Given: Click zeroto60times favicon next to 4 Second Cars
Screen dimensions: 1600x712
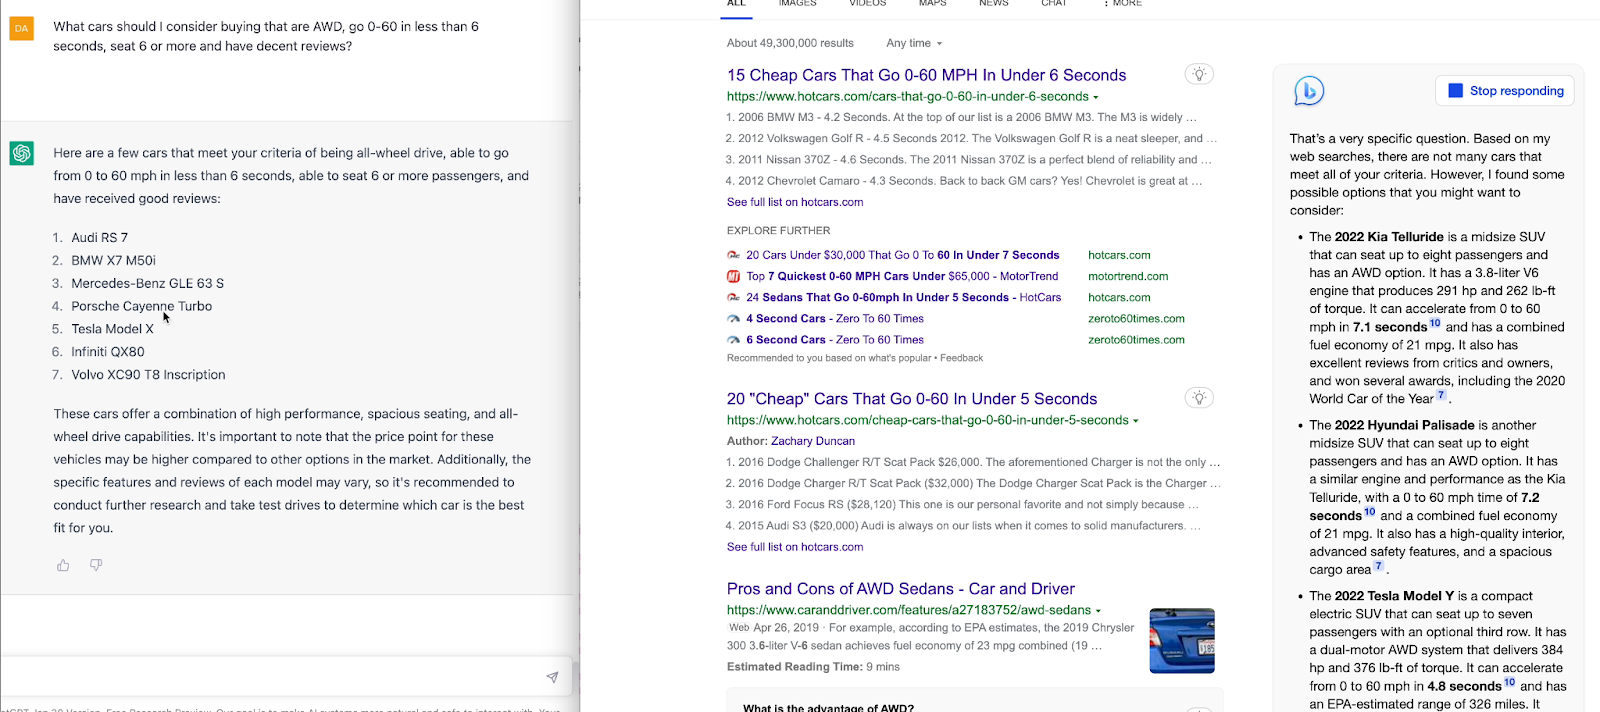Looking at the screenshot, I should coord(733,319).
